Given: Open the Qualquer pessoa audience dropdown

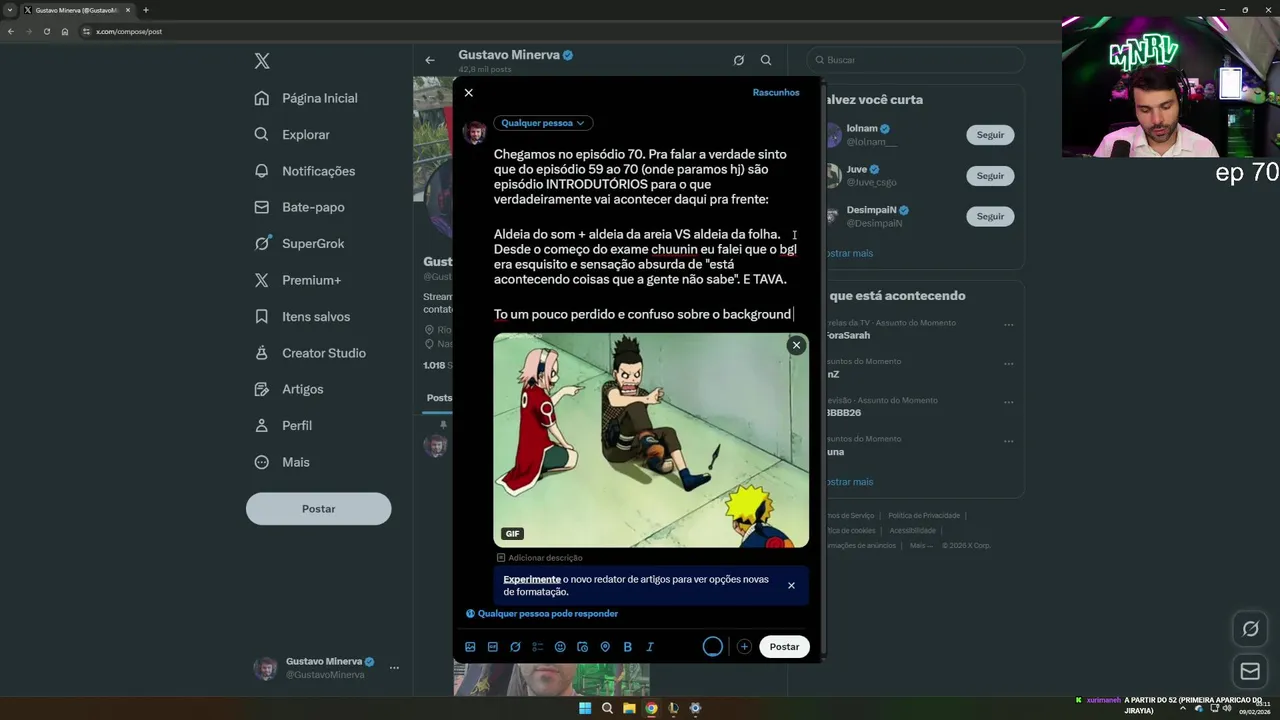Looking at the screenshot, I should tap(543, 123).
